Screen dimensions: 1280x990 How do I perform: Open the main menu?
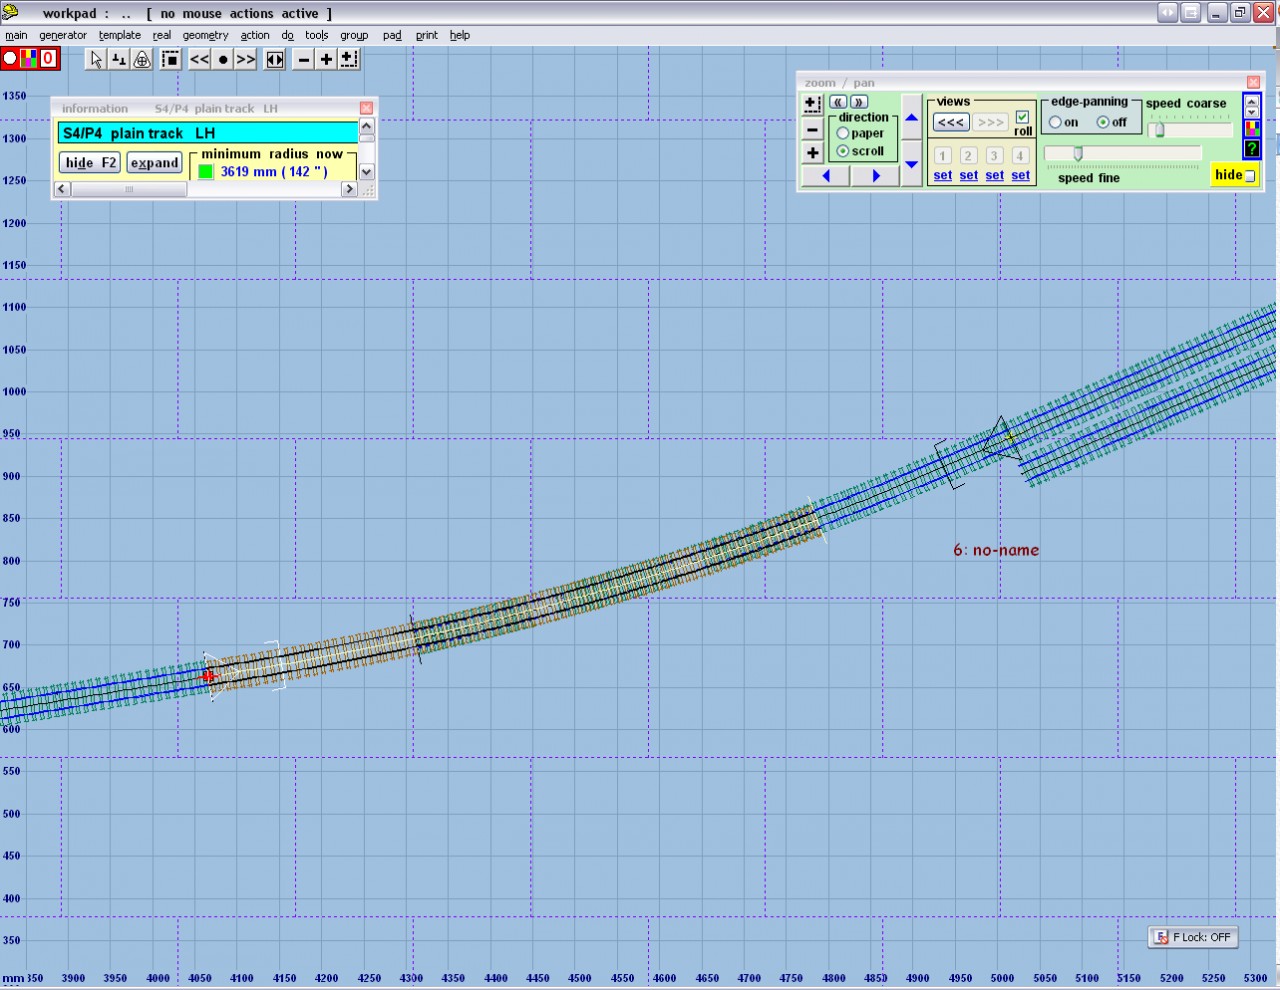pyautogui.click(x=16, y=35)
